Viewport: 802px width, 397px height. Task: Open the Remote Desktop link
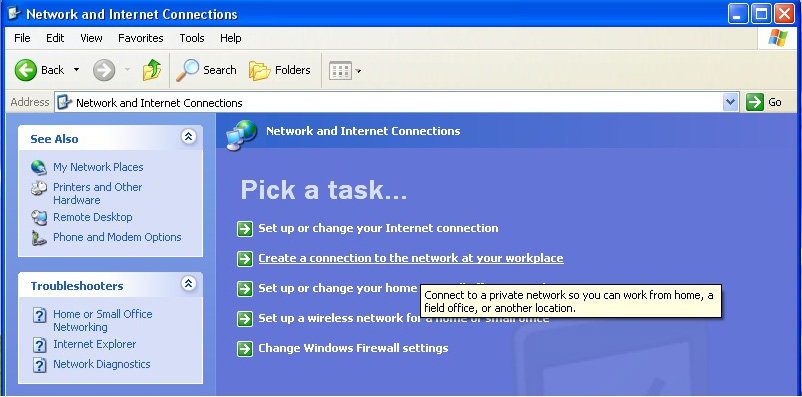click(93, 217)
